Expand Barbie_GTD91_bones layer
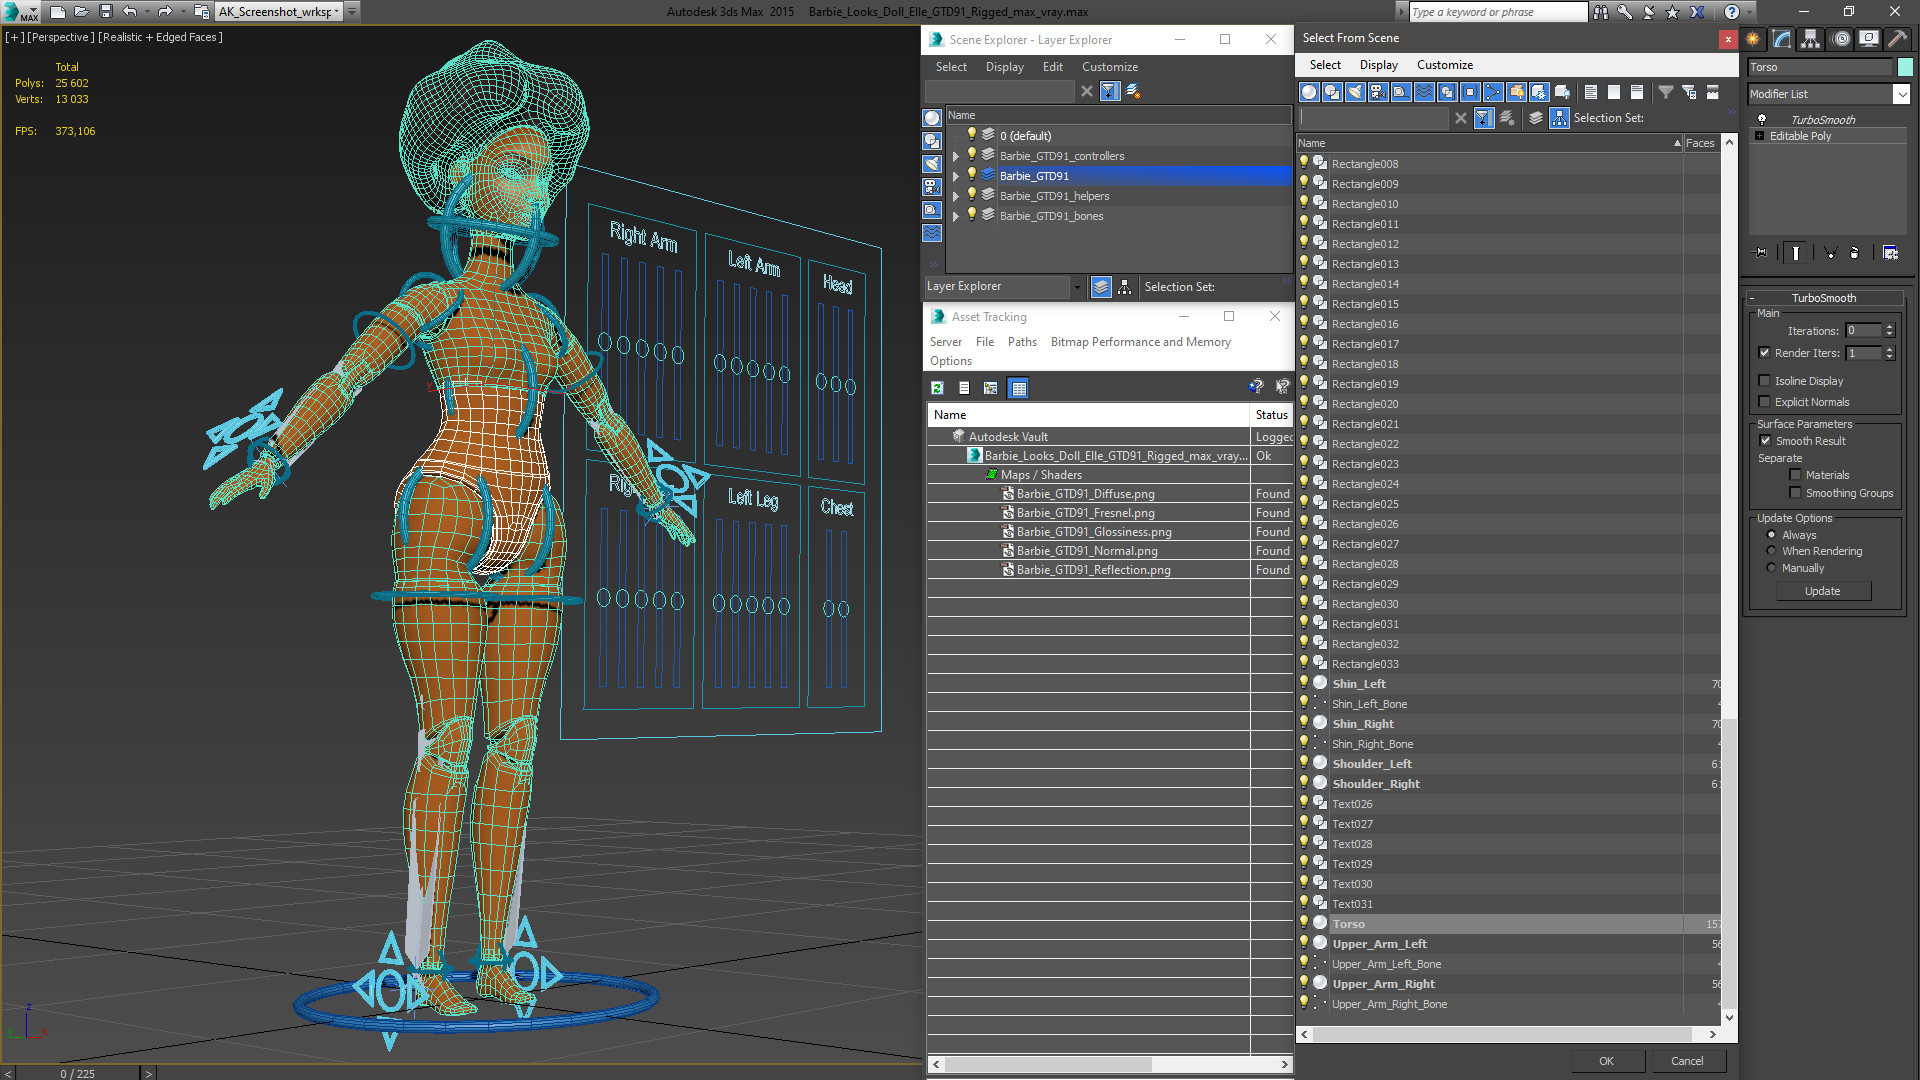 pyautogui.click(x=956, y=216)
